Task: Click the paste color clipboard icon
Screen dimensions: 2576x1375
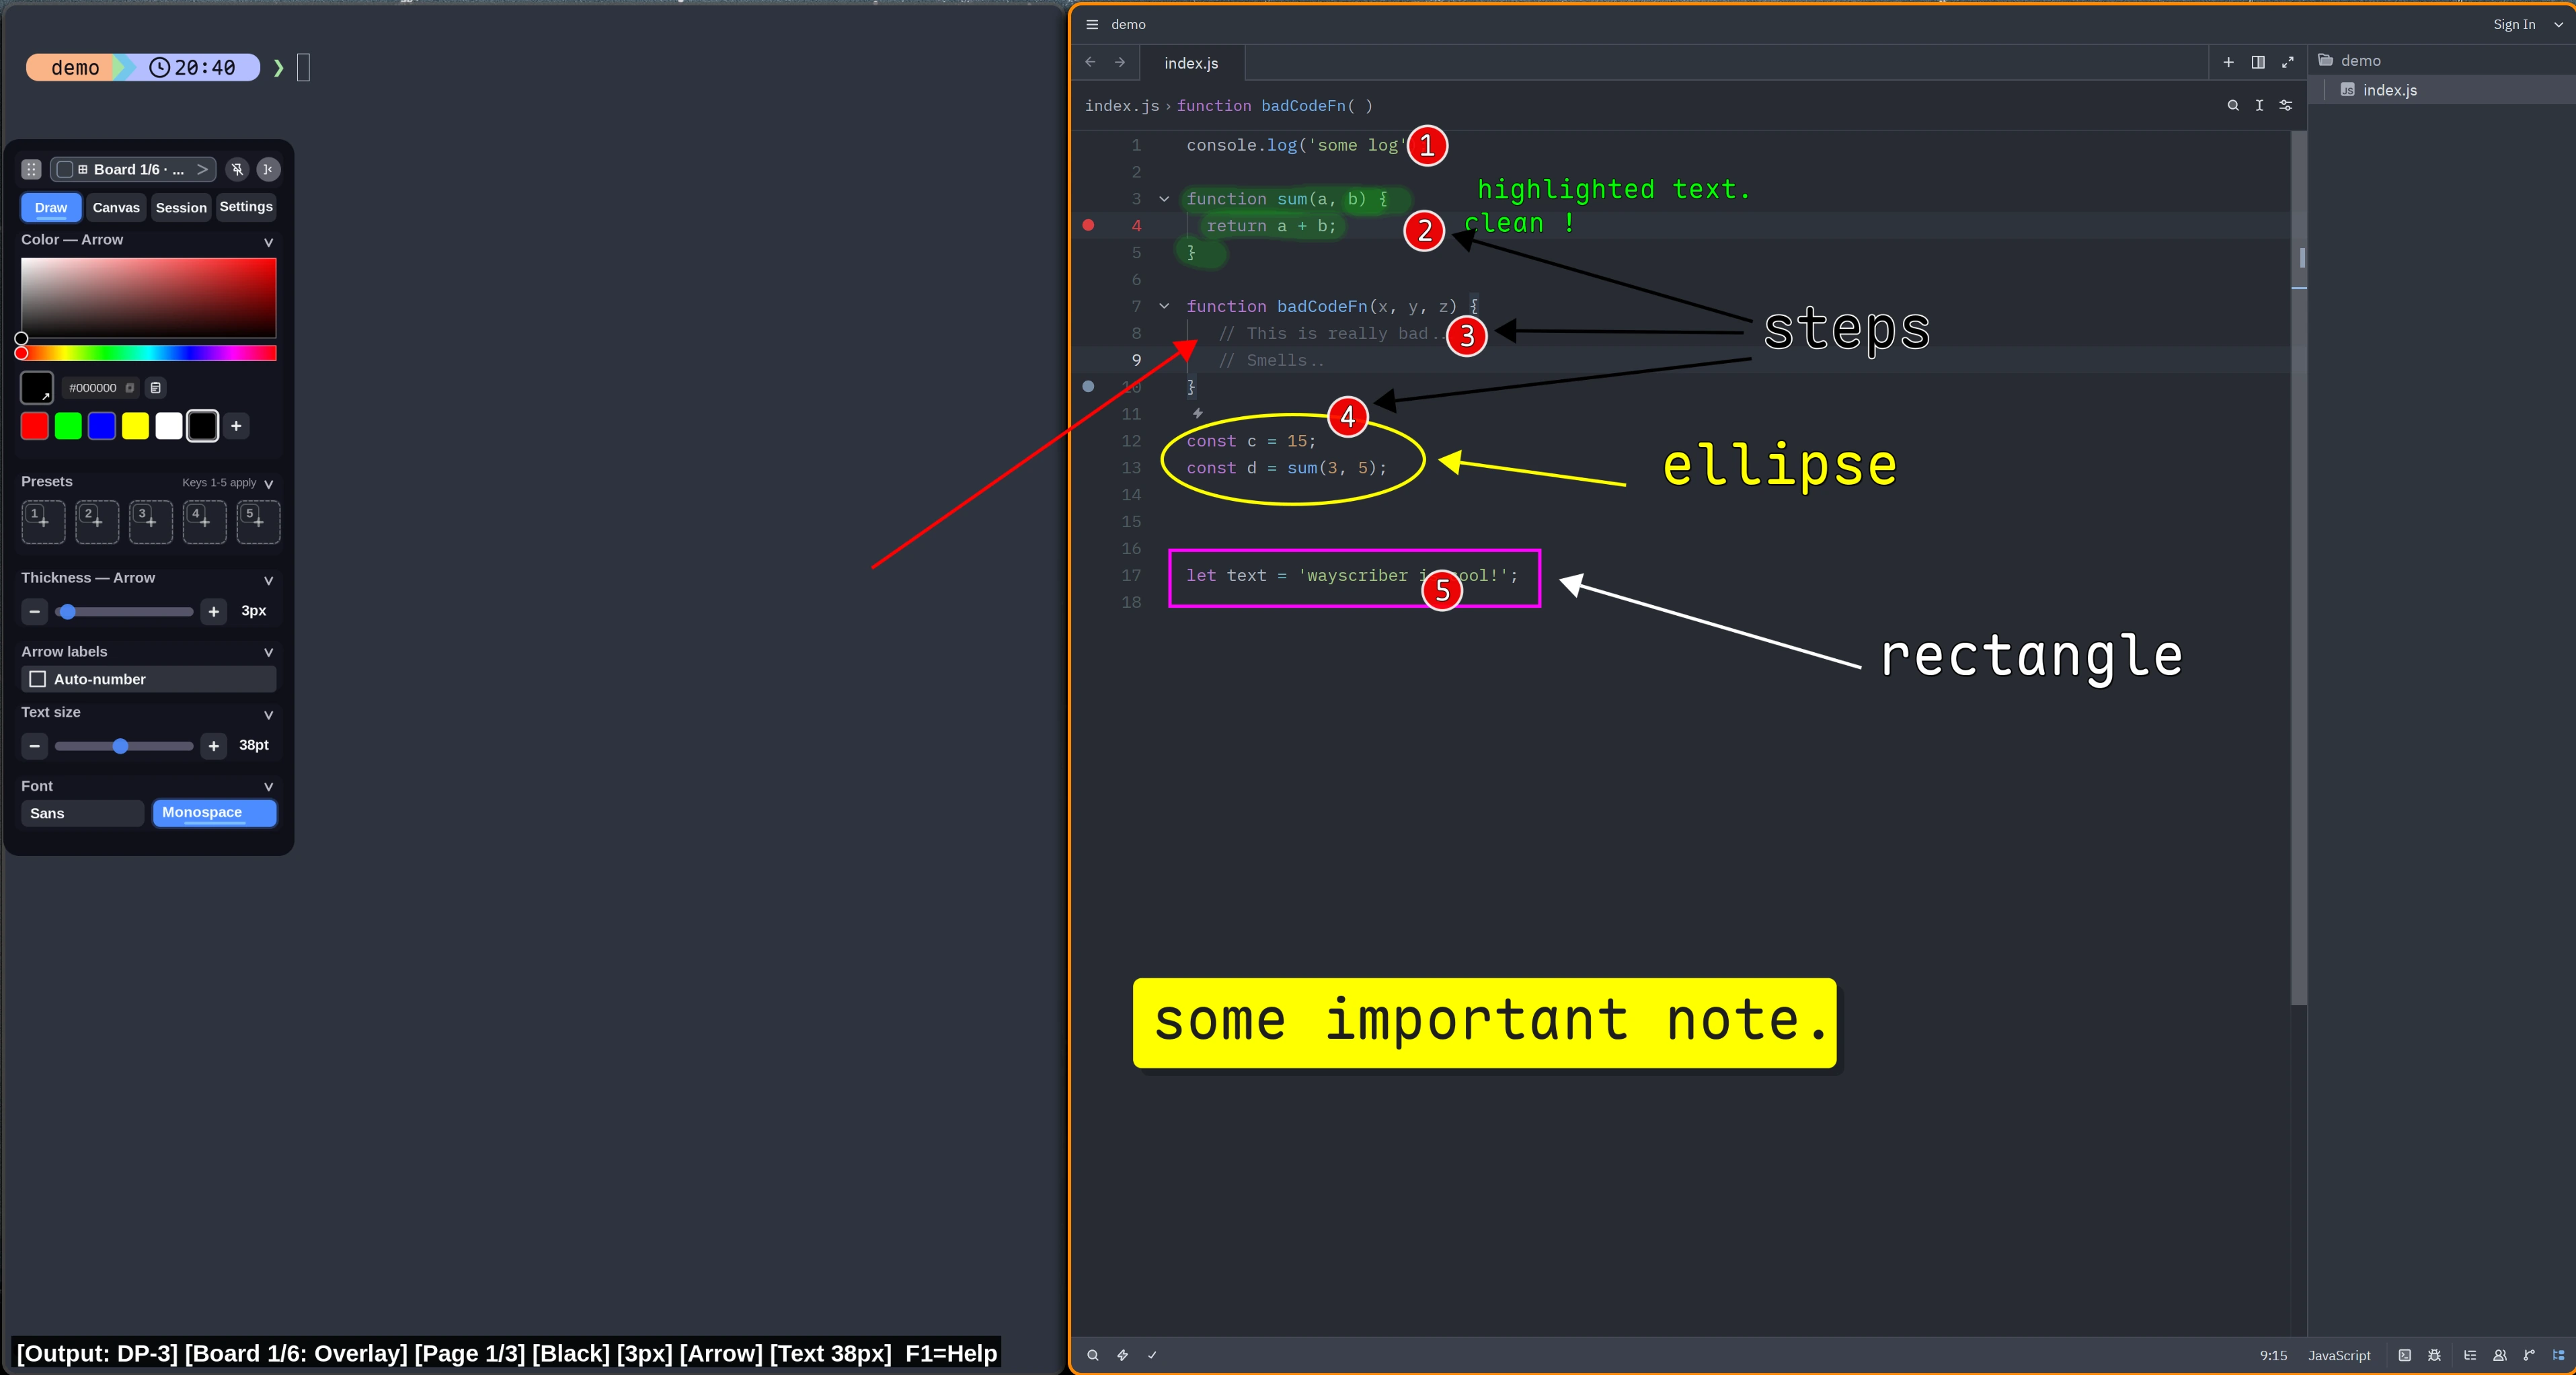Action: click(x=156, y=388)
